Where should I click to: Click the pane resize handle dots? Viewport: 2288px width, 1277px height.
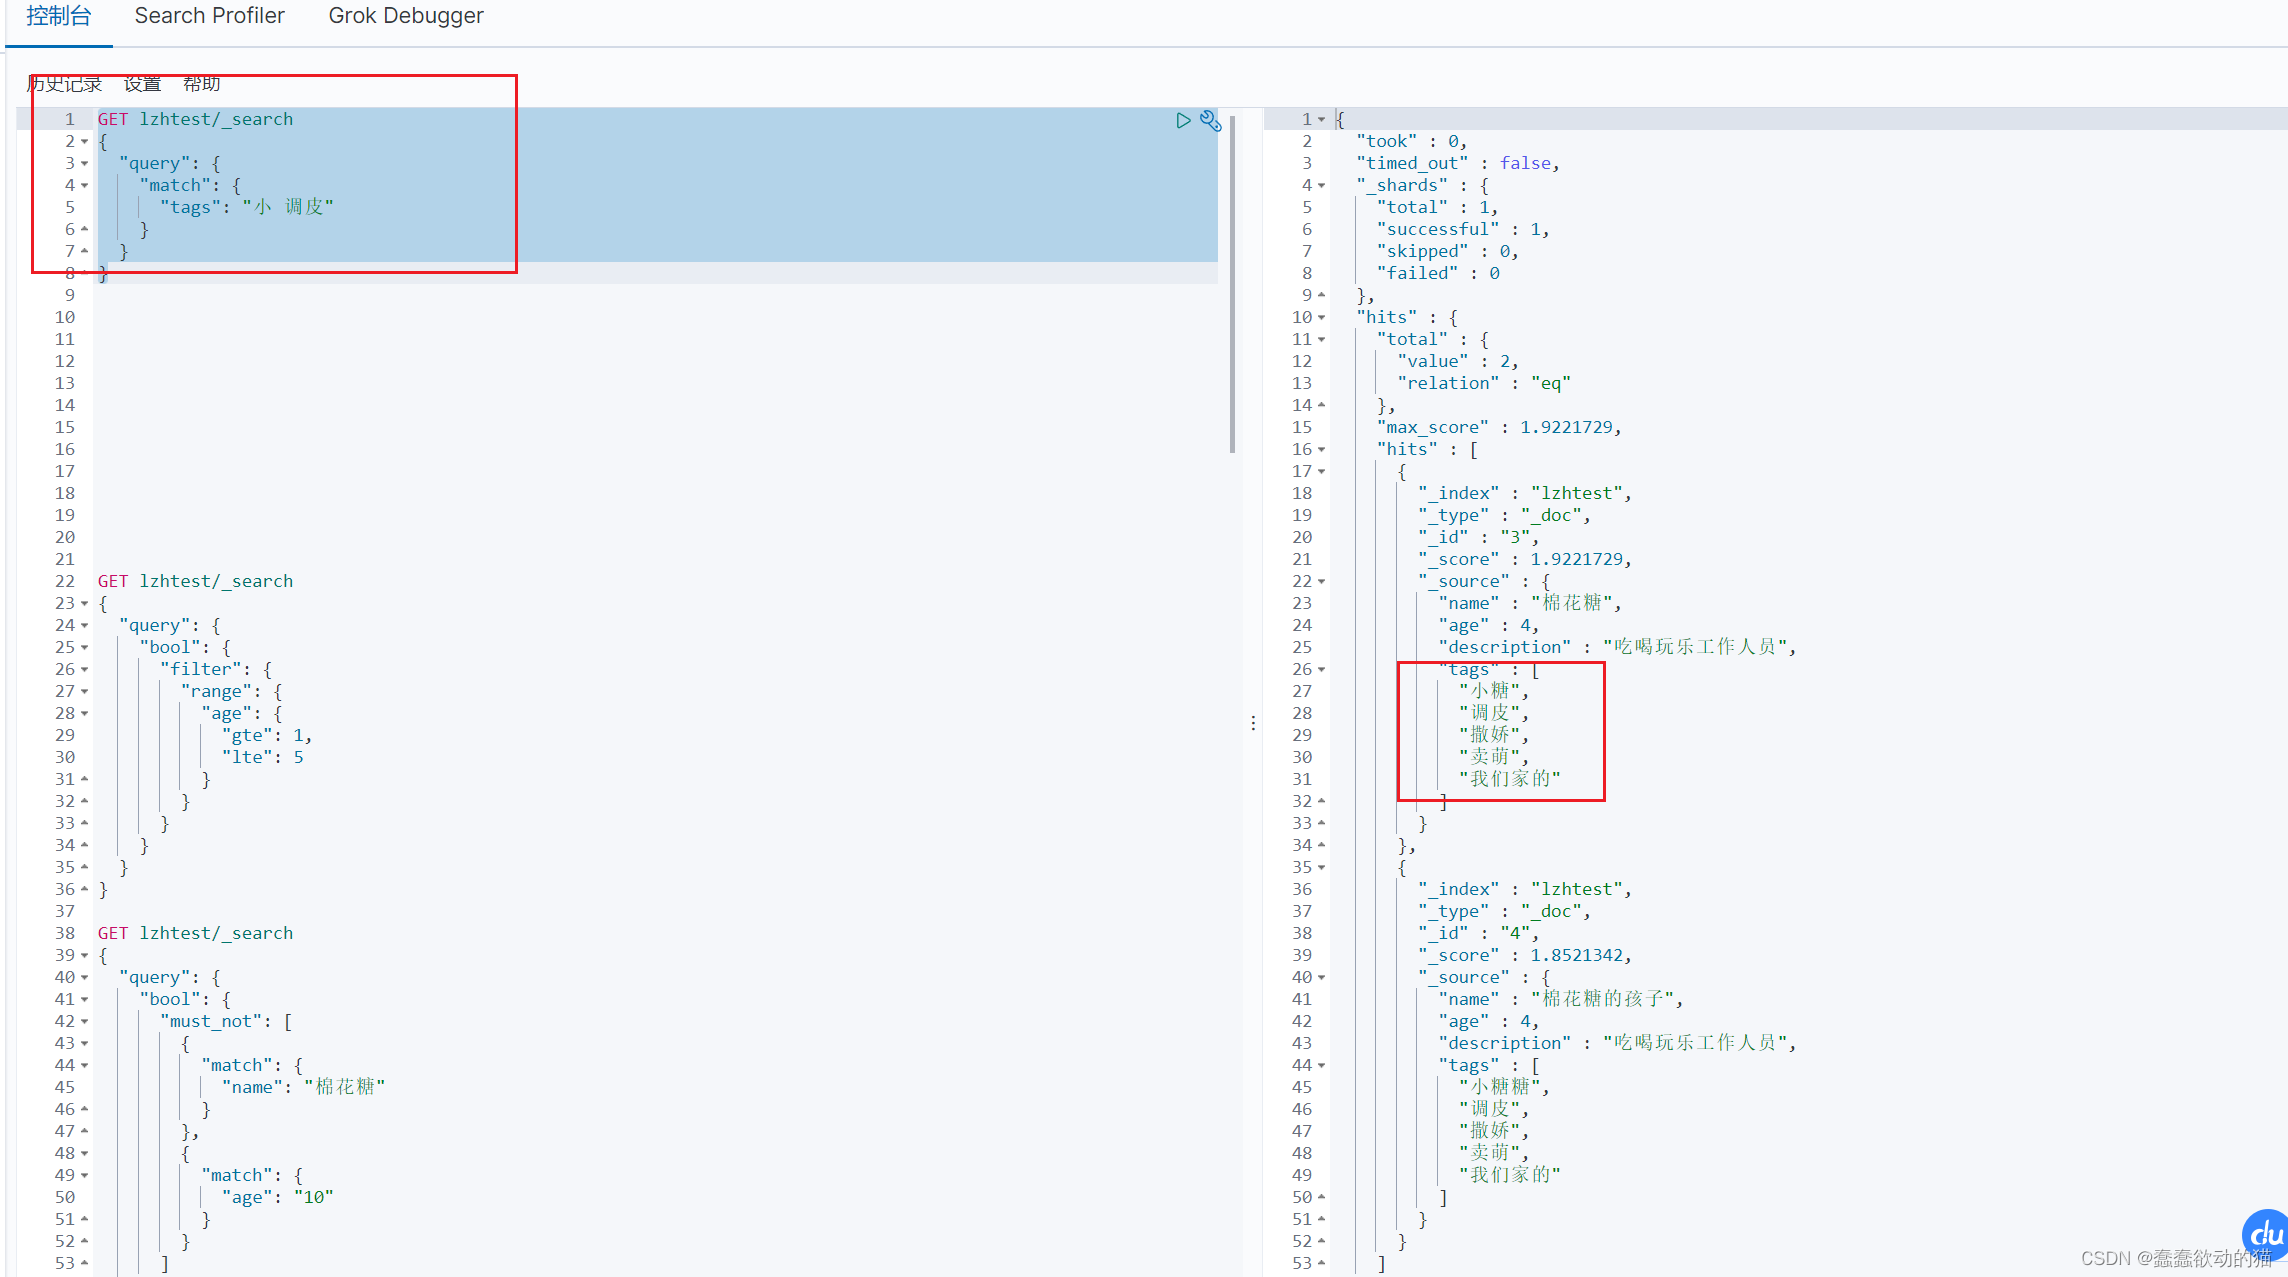[1253, 723]
